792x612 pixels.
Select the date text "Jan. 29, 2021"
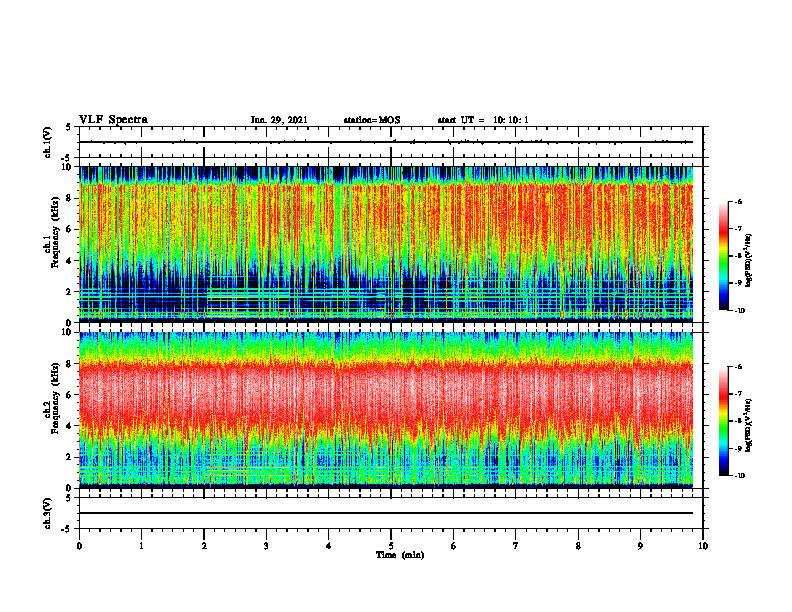[279, 120]
